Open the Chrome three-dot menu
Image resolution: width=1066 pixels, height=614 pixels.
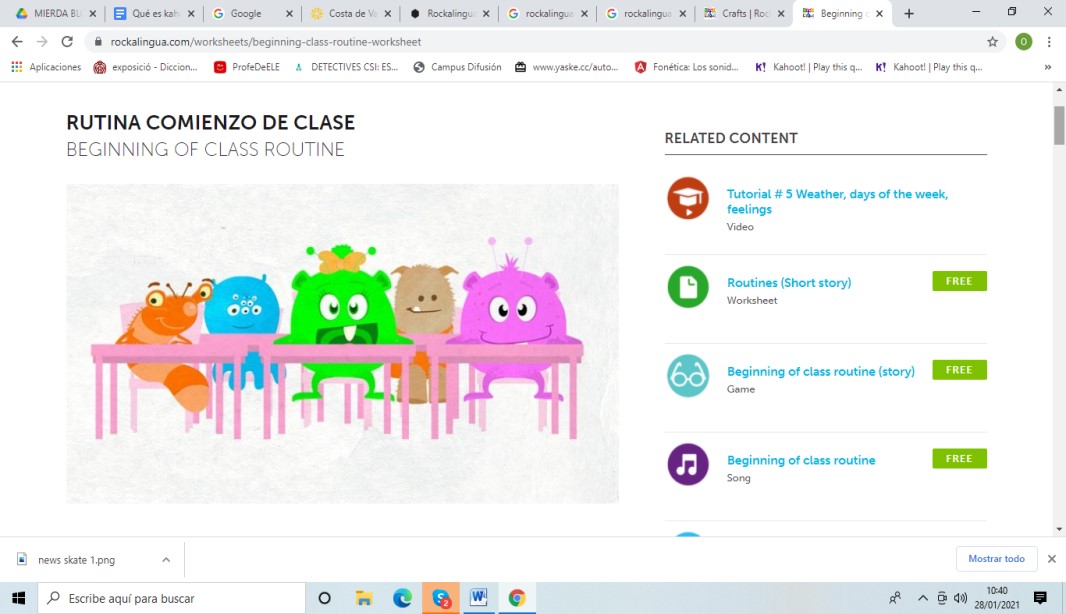[1049, 41]
